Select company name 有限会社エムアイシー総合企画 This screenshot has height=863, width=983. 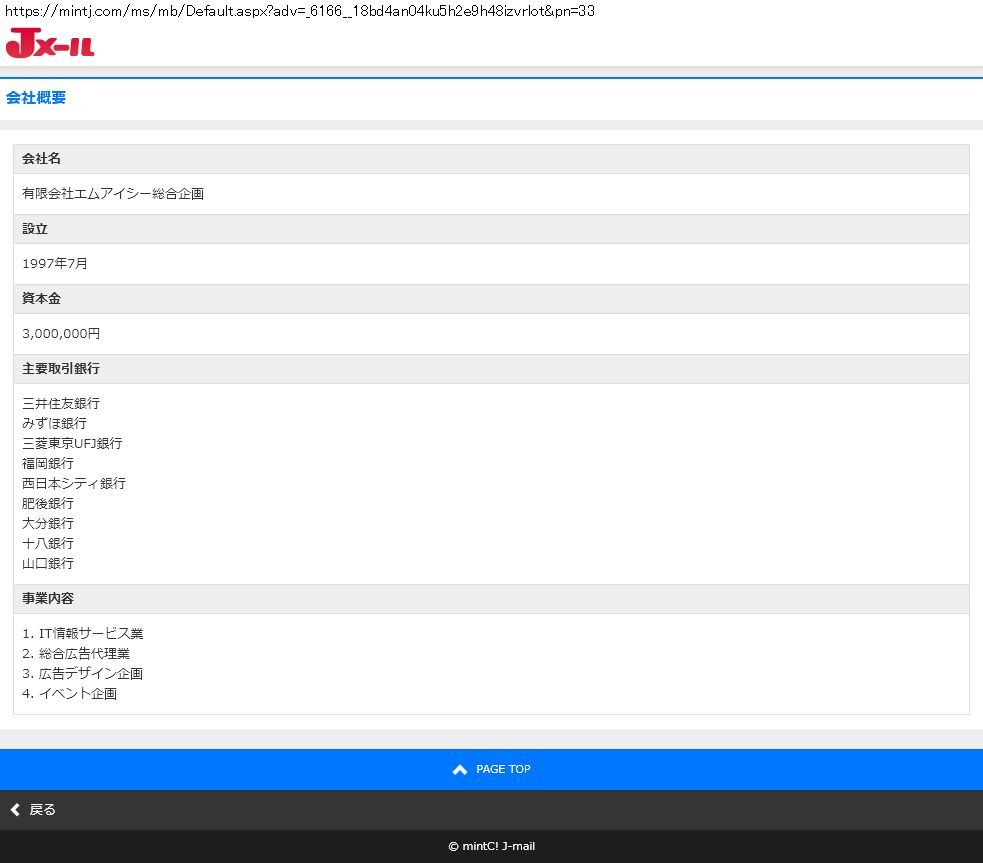point(113,194)
